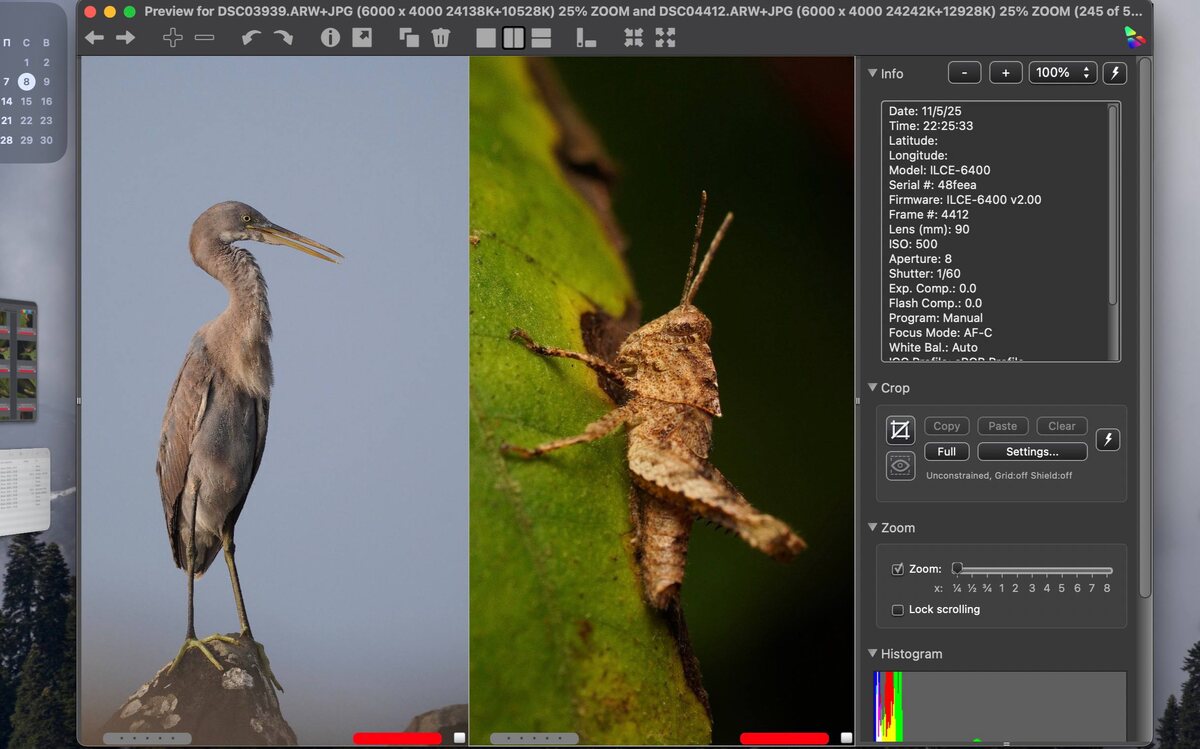1200x749 pixels.
Task: Click the filmstrip position toolbar icon
Action: [x=586, y=38]
